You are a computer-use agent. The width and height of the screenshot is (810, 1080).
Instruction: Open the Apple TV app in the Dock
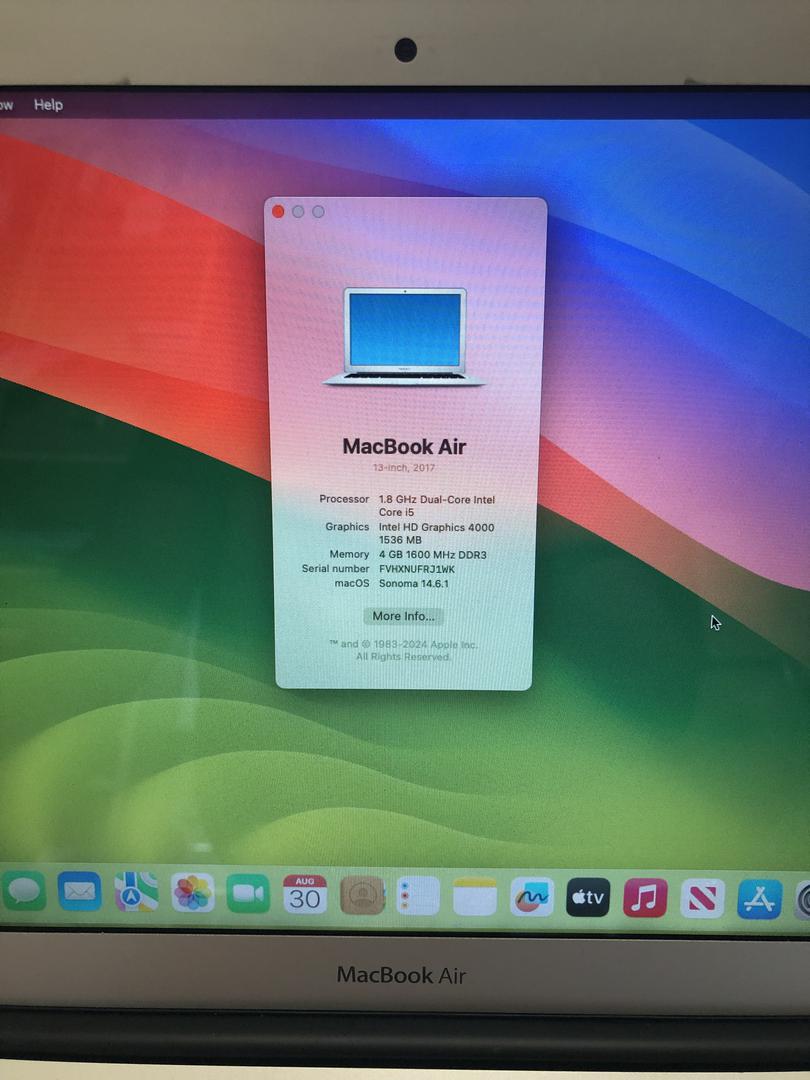click(x=588, y=897)
